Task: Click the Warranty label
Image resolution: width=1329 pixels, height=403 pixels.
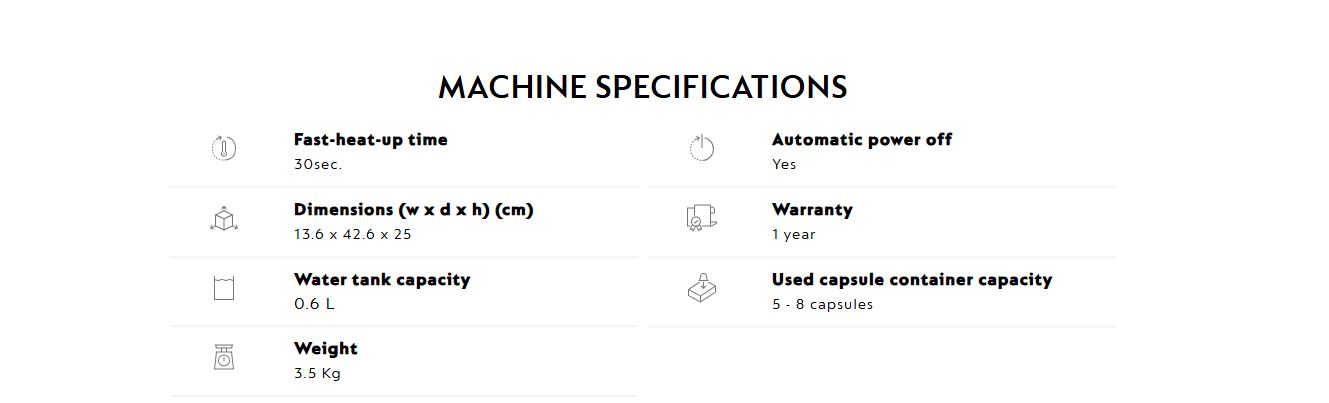Action: click(x=812, y=210)
